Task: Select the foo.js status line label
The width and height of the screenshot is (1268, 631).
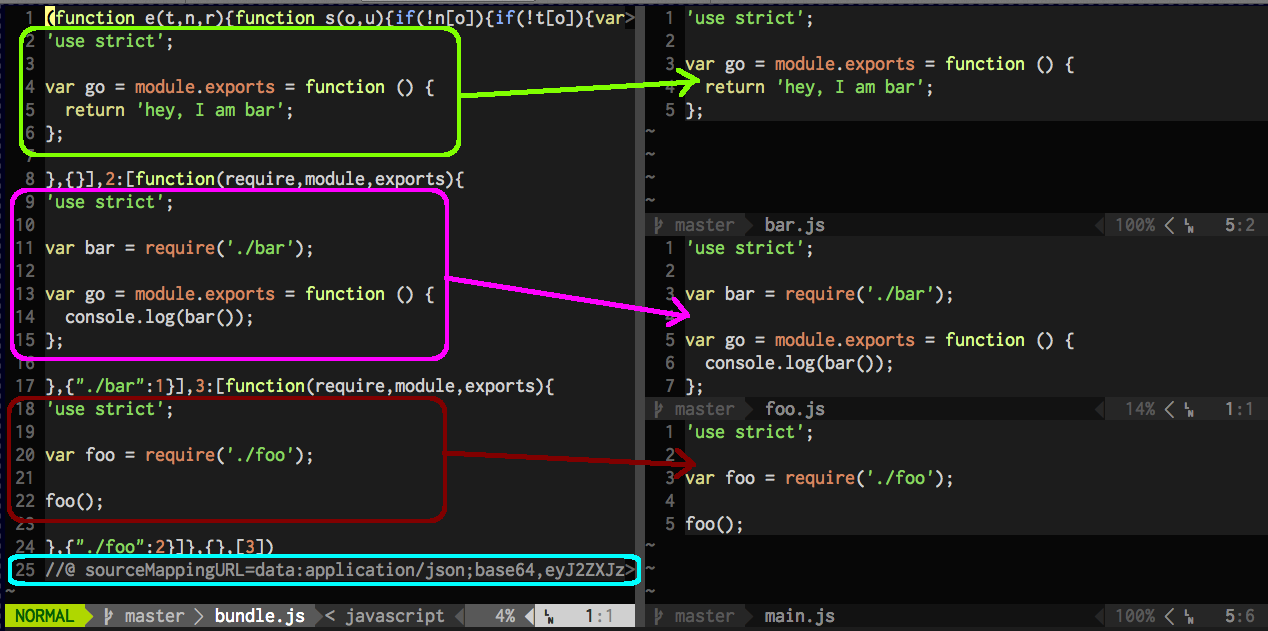Action: tap(794, 409)
